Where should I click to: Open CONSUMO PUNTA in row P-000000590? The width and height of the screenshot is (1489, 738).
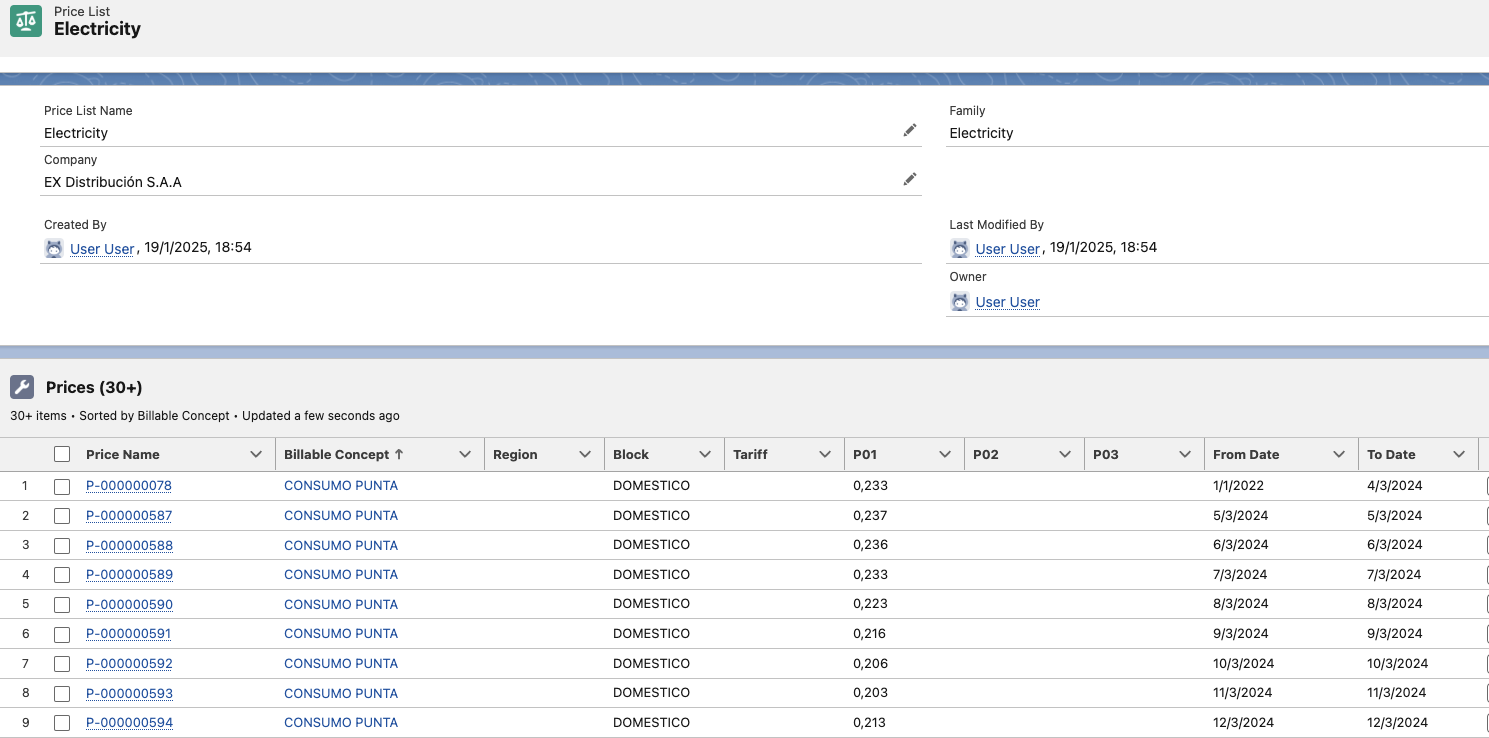(x=341, y=604)
